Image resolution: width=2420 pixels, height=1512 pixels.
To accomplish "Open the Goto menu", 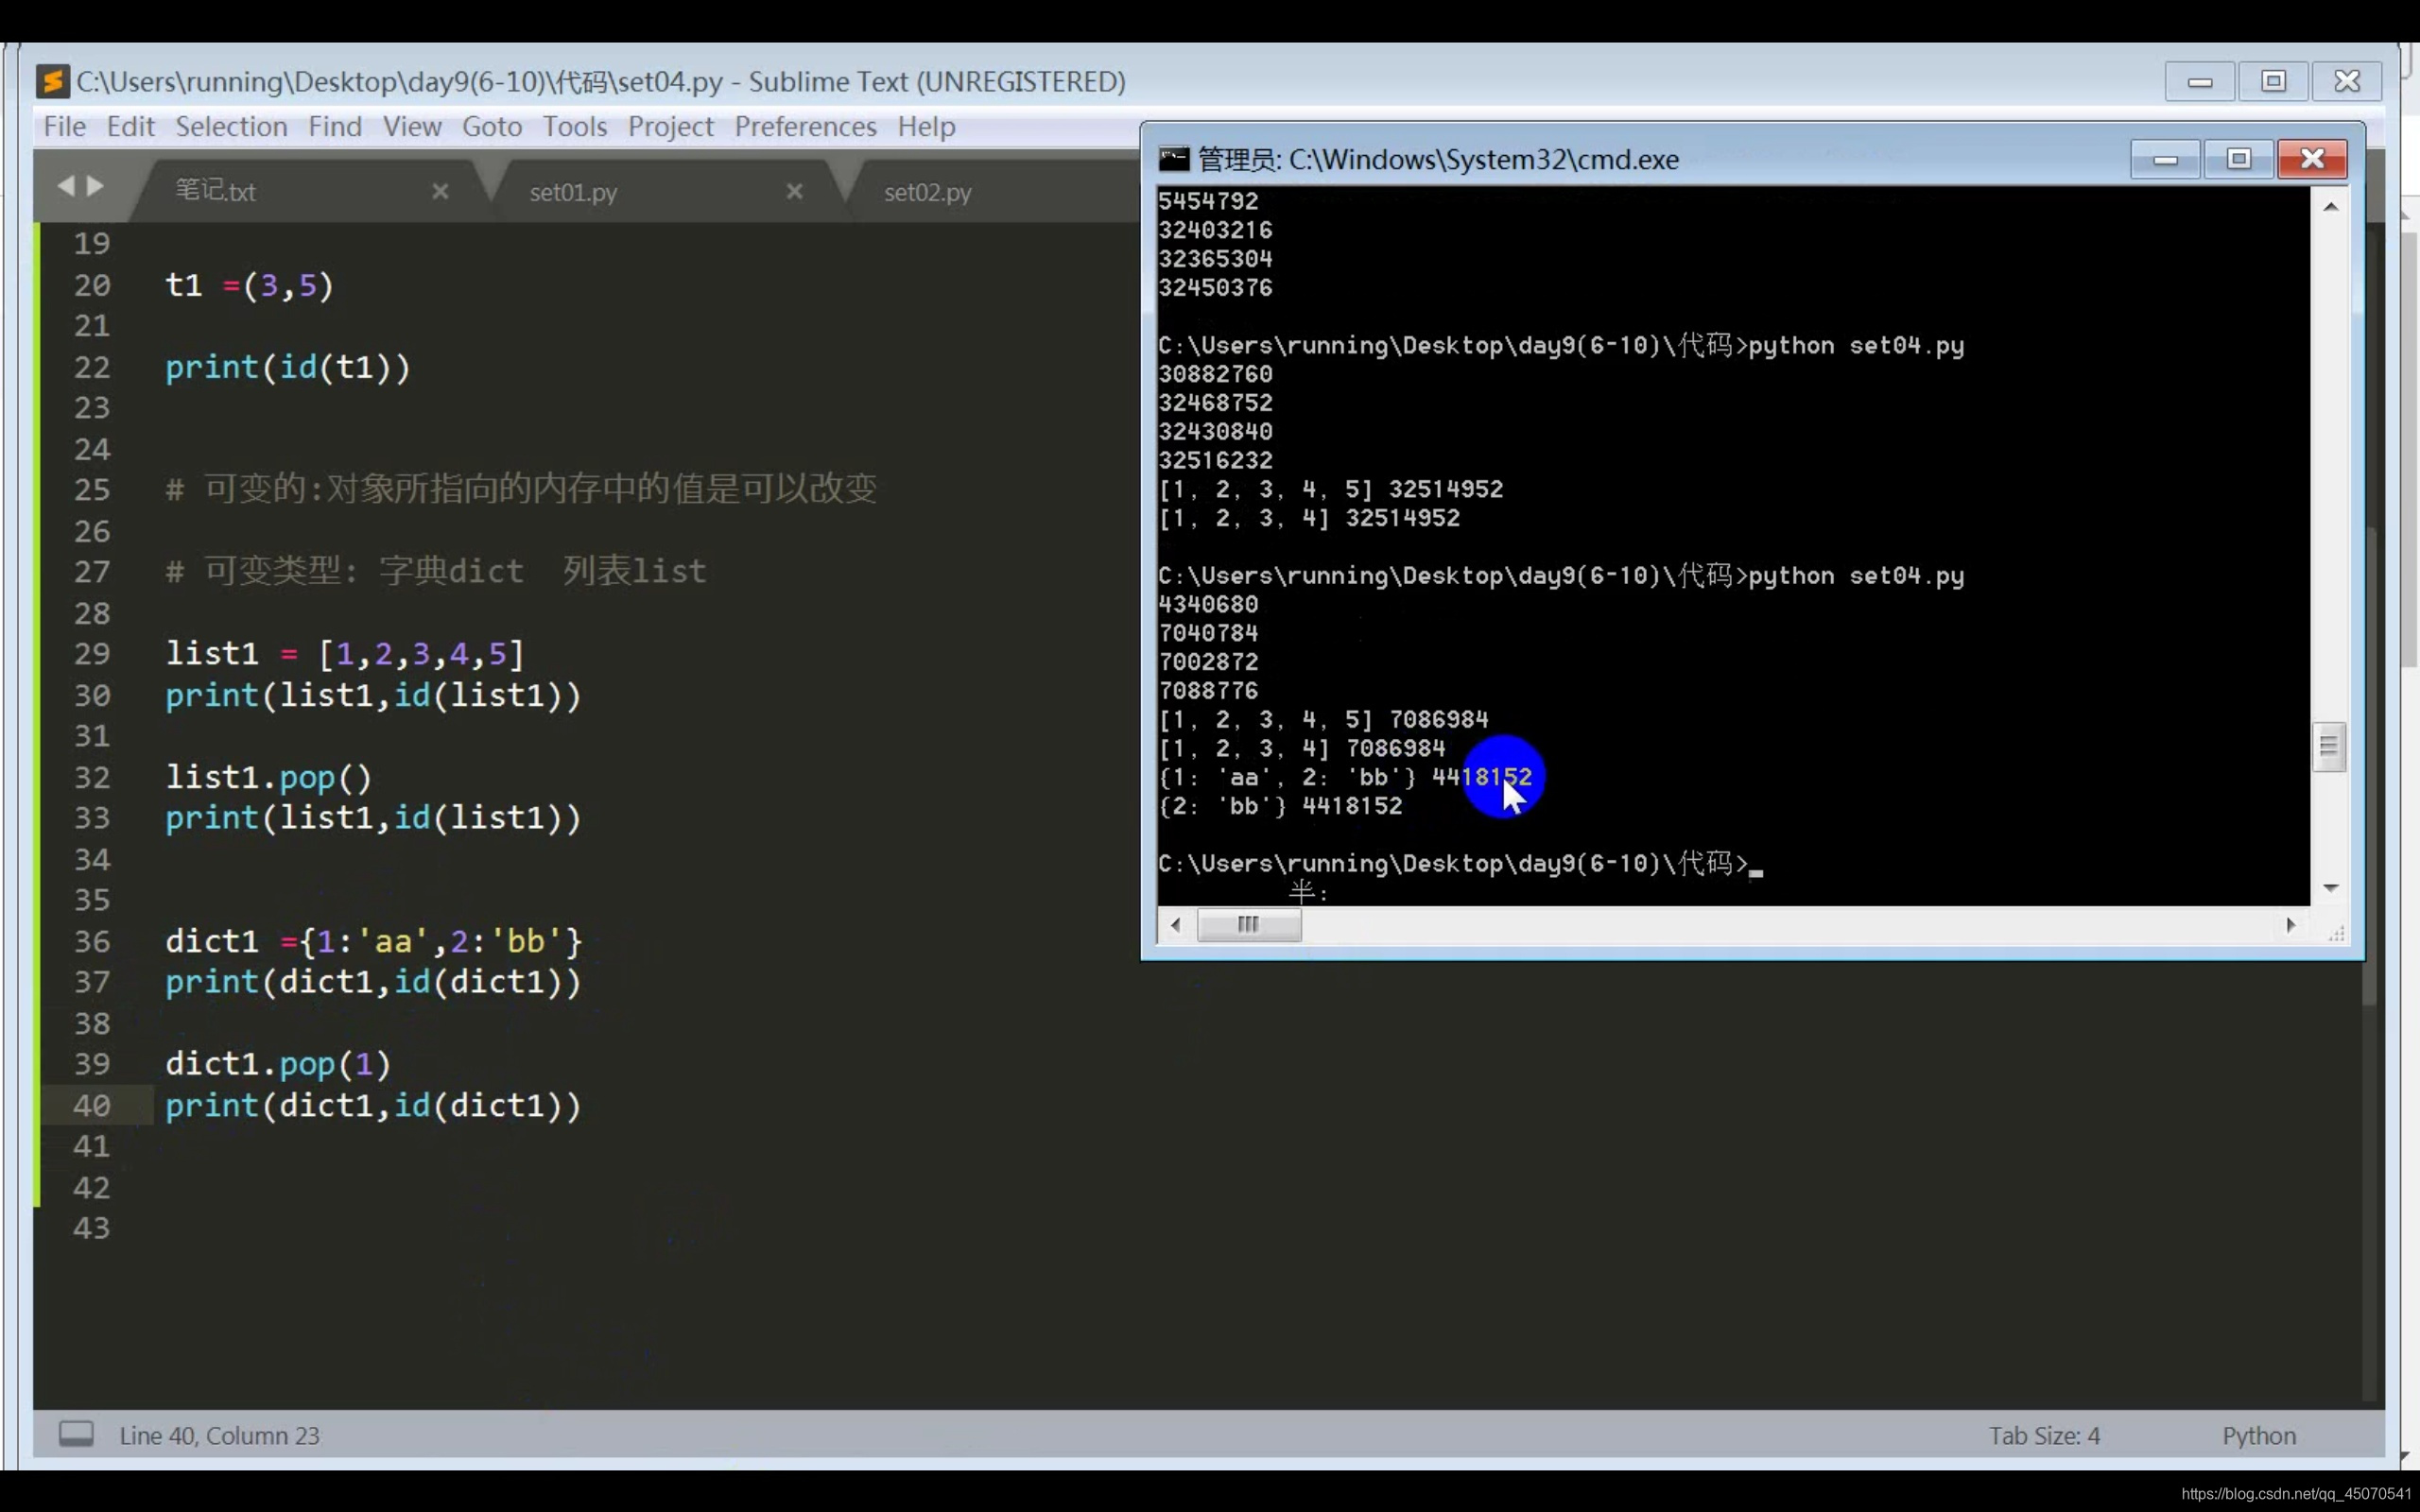I will tap(491, 127).
